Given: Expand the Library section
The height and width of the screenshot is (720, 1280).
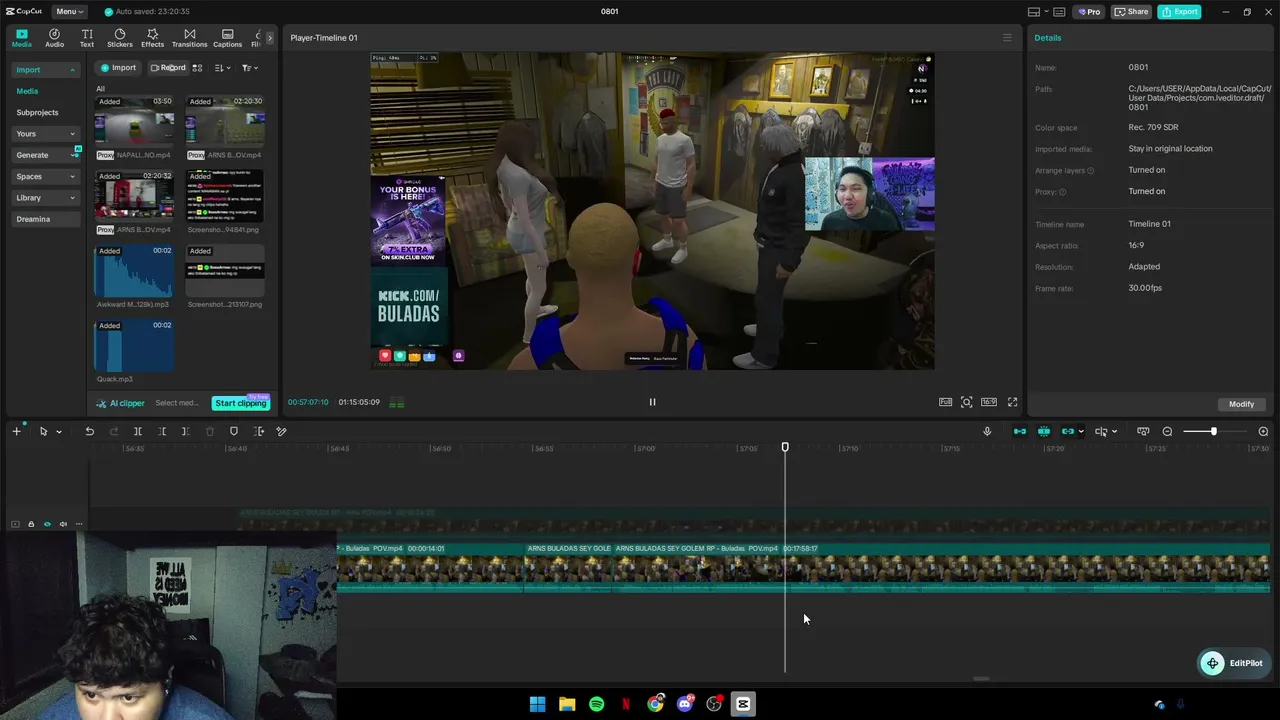Looking at the screenshot, I should [x=45, y=198].
